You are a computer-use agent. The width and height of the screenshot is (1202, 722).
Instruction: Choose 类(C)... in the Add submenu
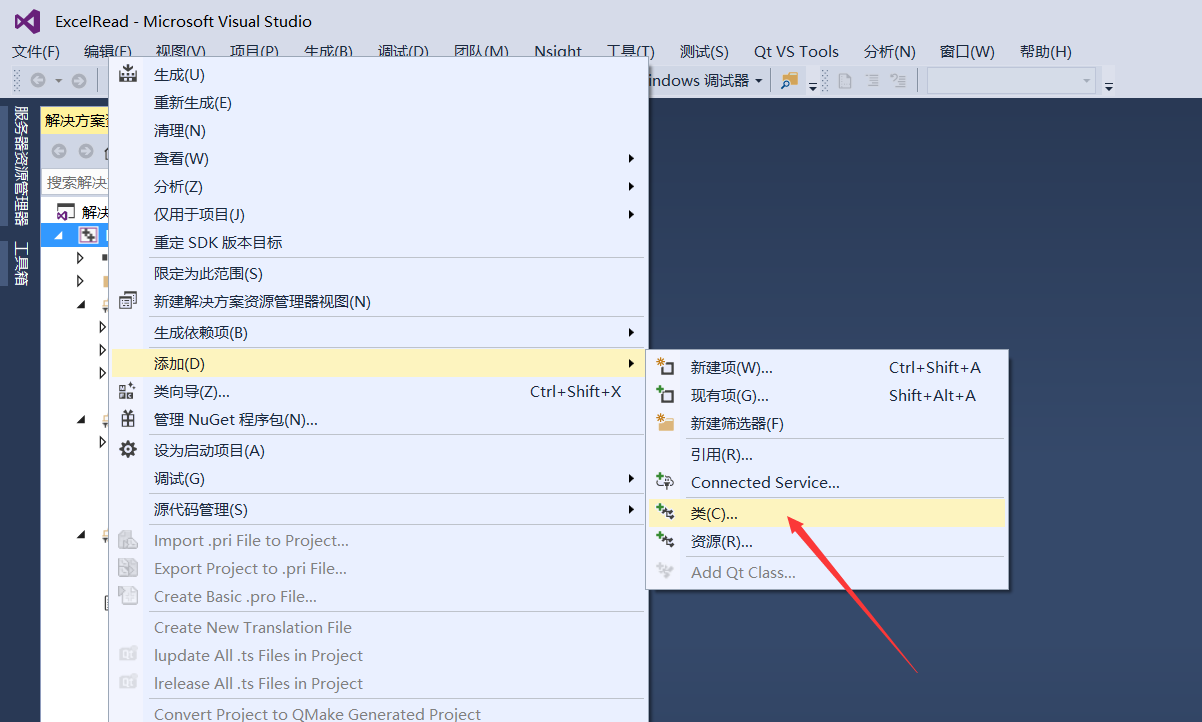pyautogui.click(x=828, y=513)
